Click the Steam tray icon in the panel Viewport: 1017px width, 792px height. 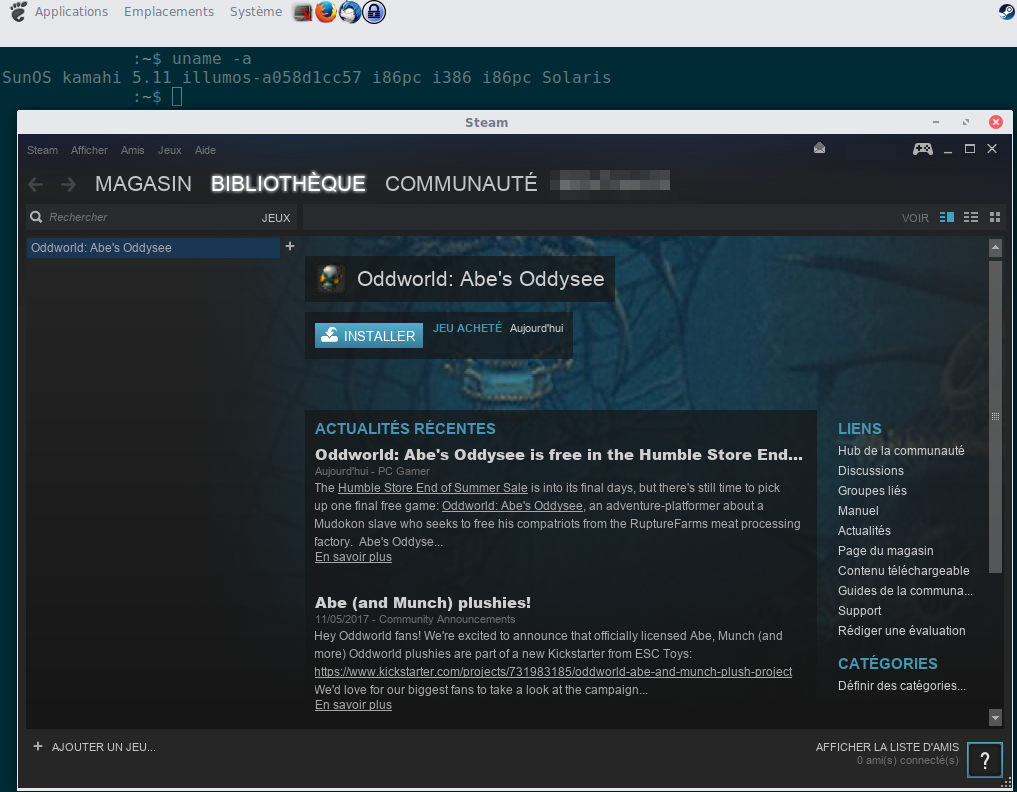point(1007,12)
